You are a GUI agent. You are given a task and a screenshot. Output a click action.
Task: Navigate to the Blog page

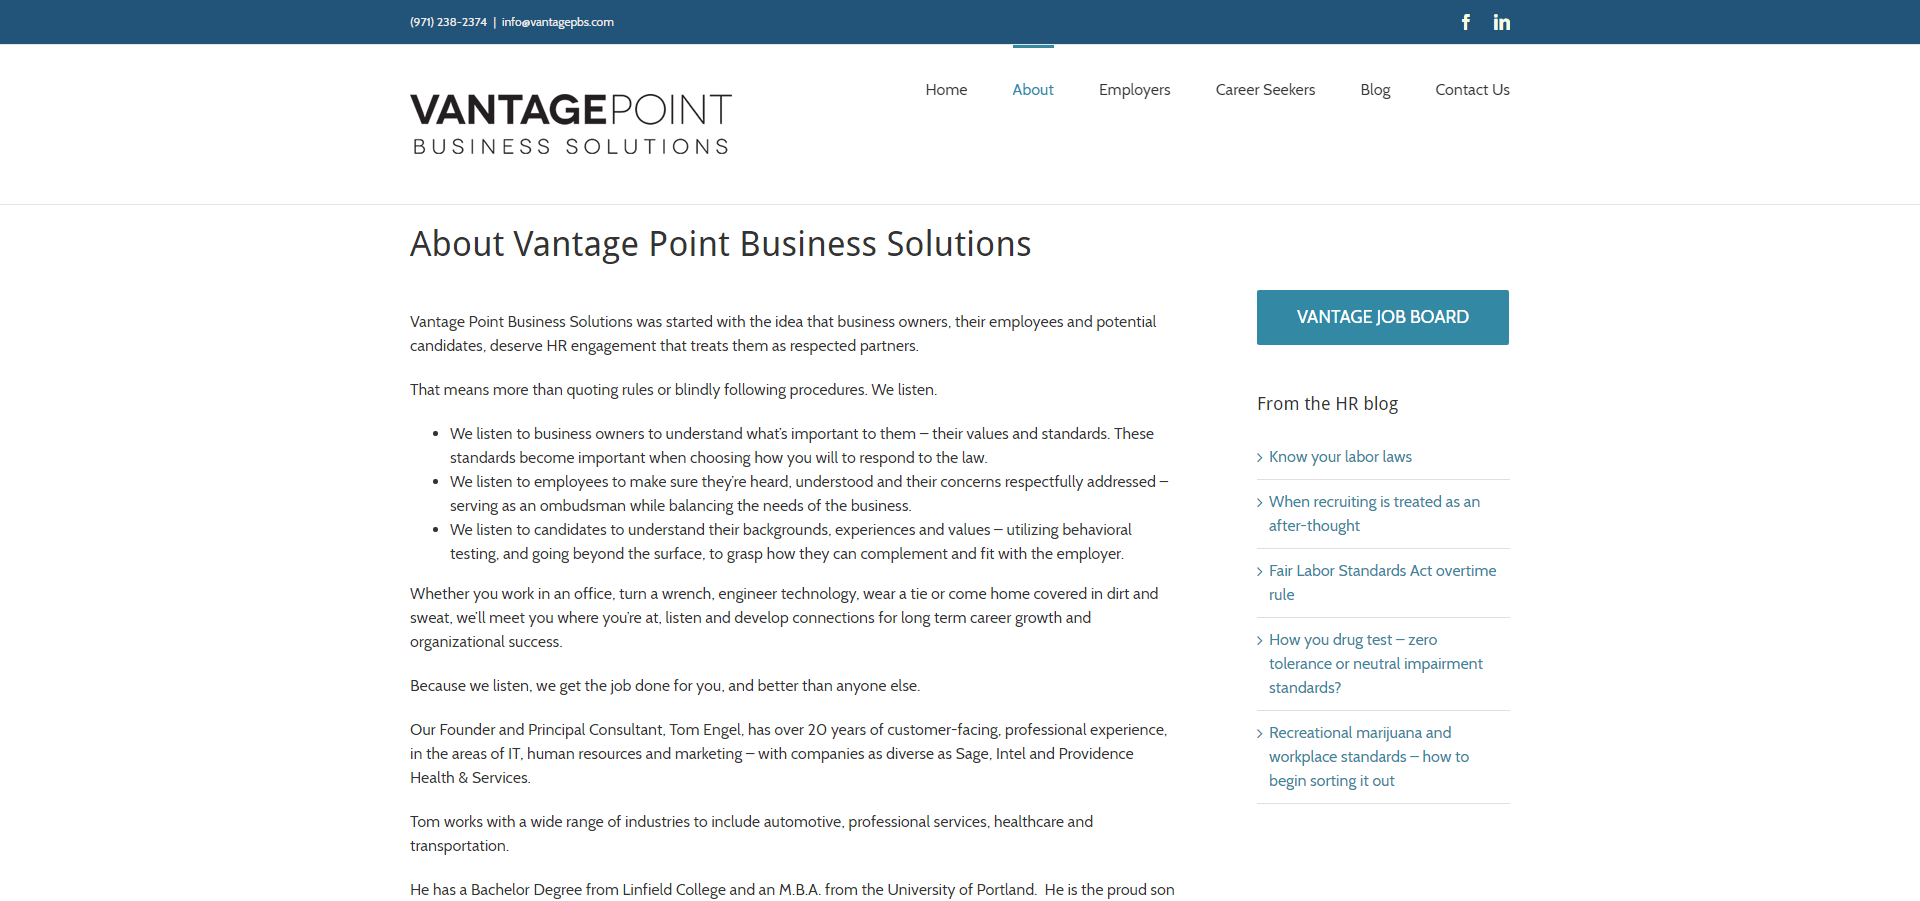coord(1375,90)
